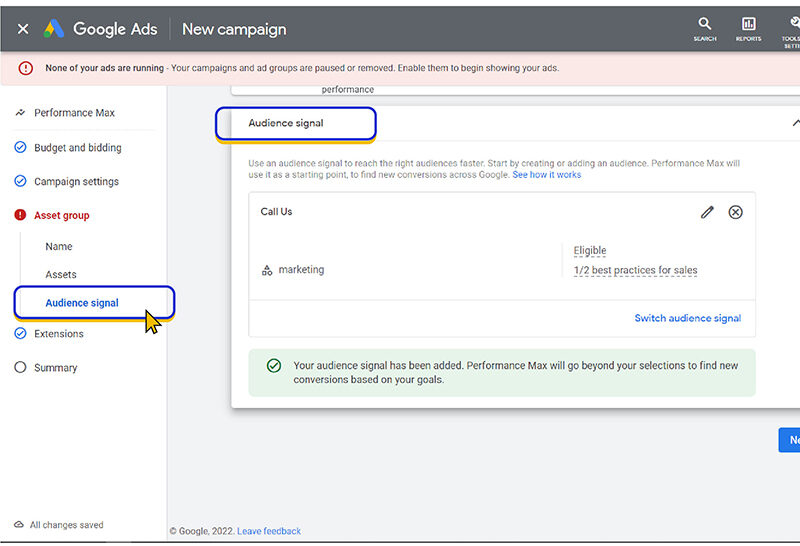Click the All changes saved status text

tap(66, 525)
